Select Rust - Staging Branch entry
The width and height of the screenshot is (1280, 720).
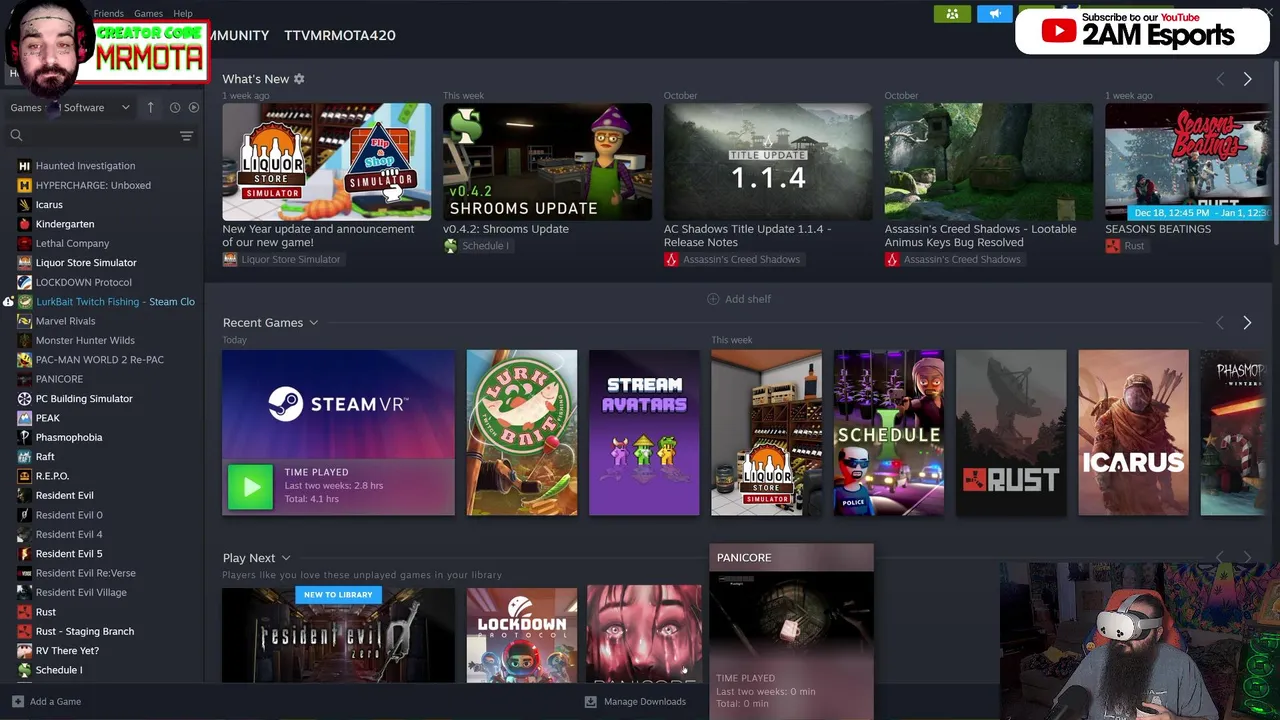84,631
